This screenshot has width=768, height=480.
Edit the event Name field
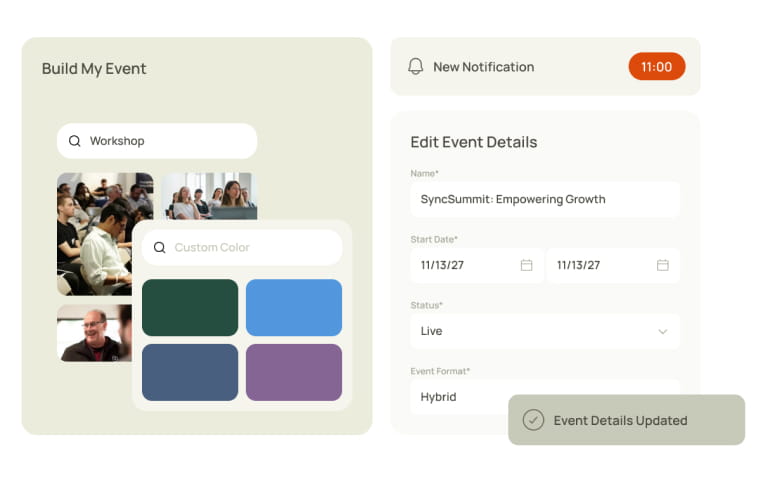tap(545, 199)
